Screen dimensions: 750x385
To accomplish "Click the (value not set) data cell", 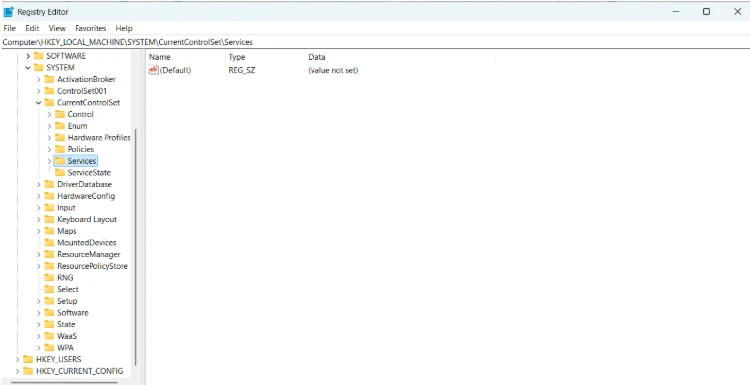I will click(x=333, y=70).
